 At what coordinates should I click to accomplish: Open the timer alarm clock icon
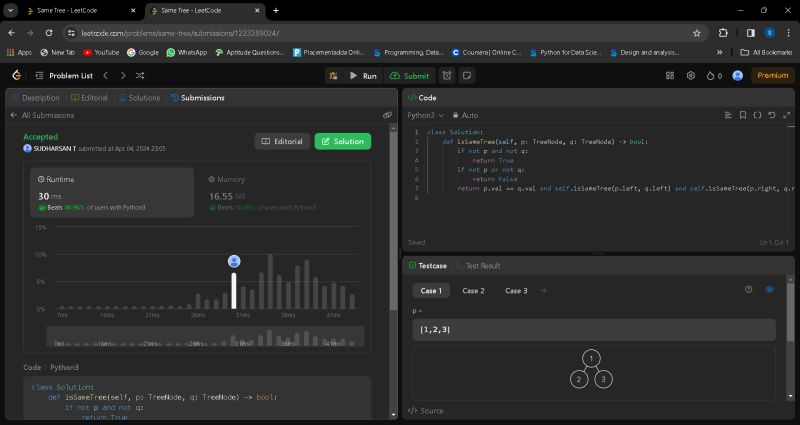pyautogui.click(x=447, y=75)
